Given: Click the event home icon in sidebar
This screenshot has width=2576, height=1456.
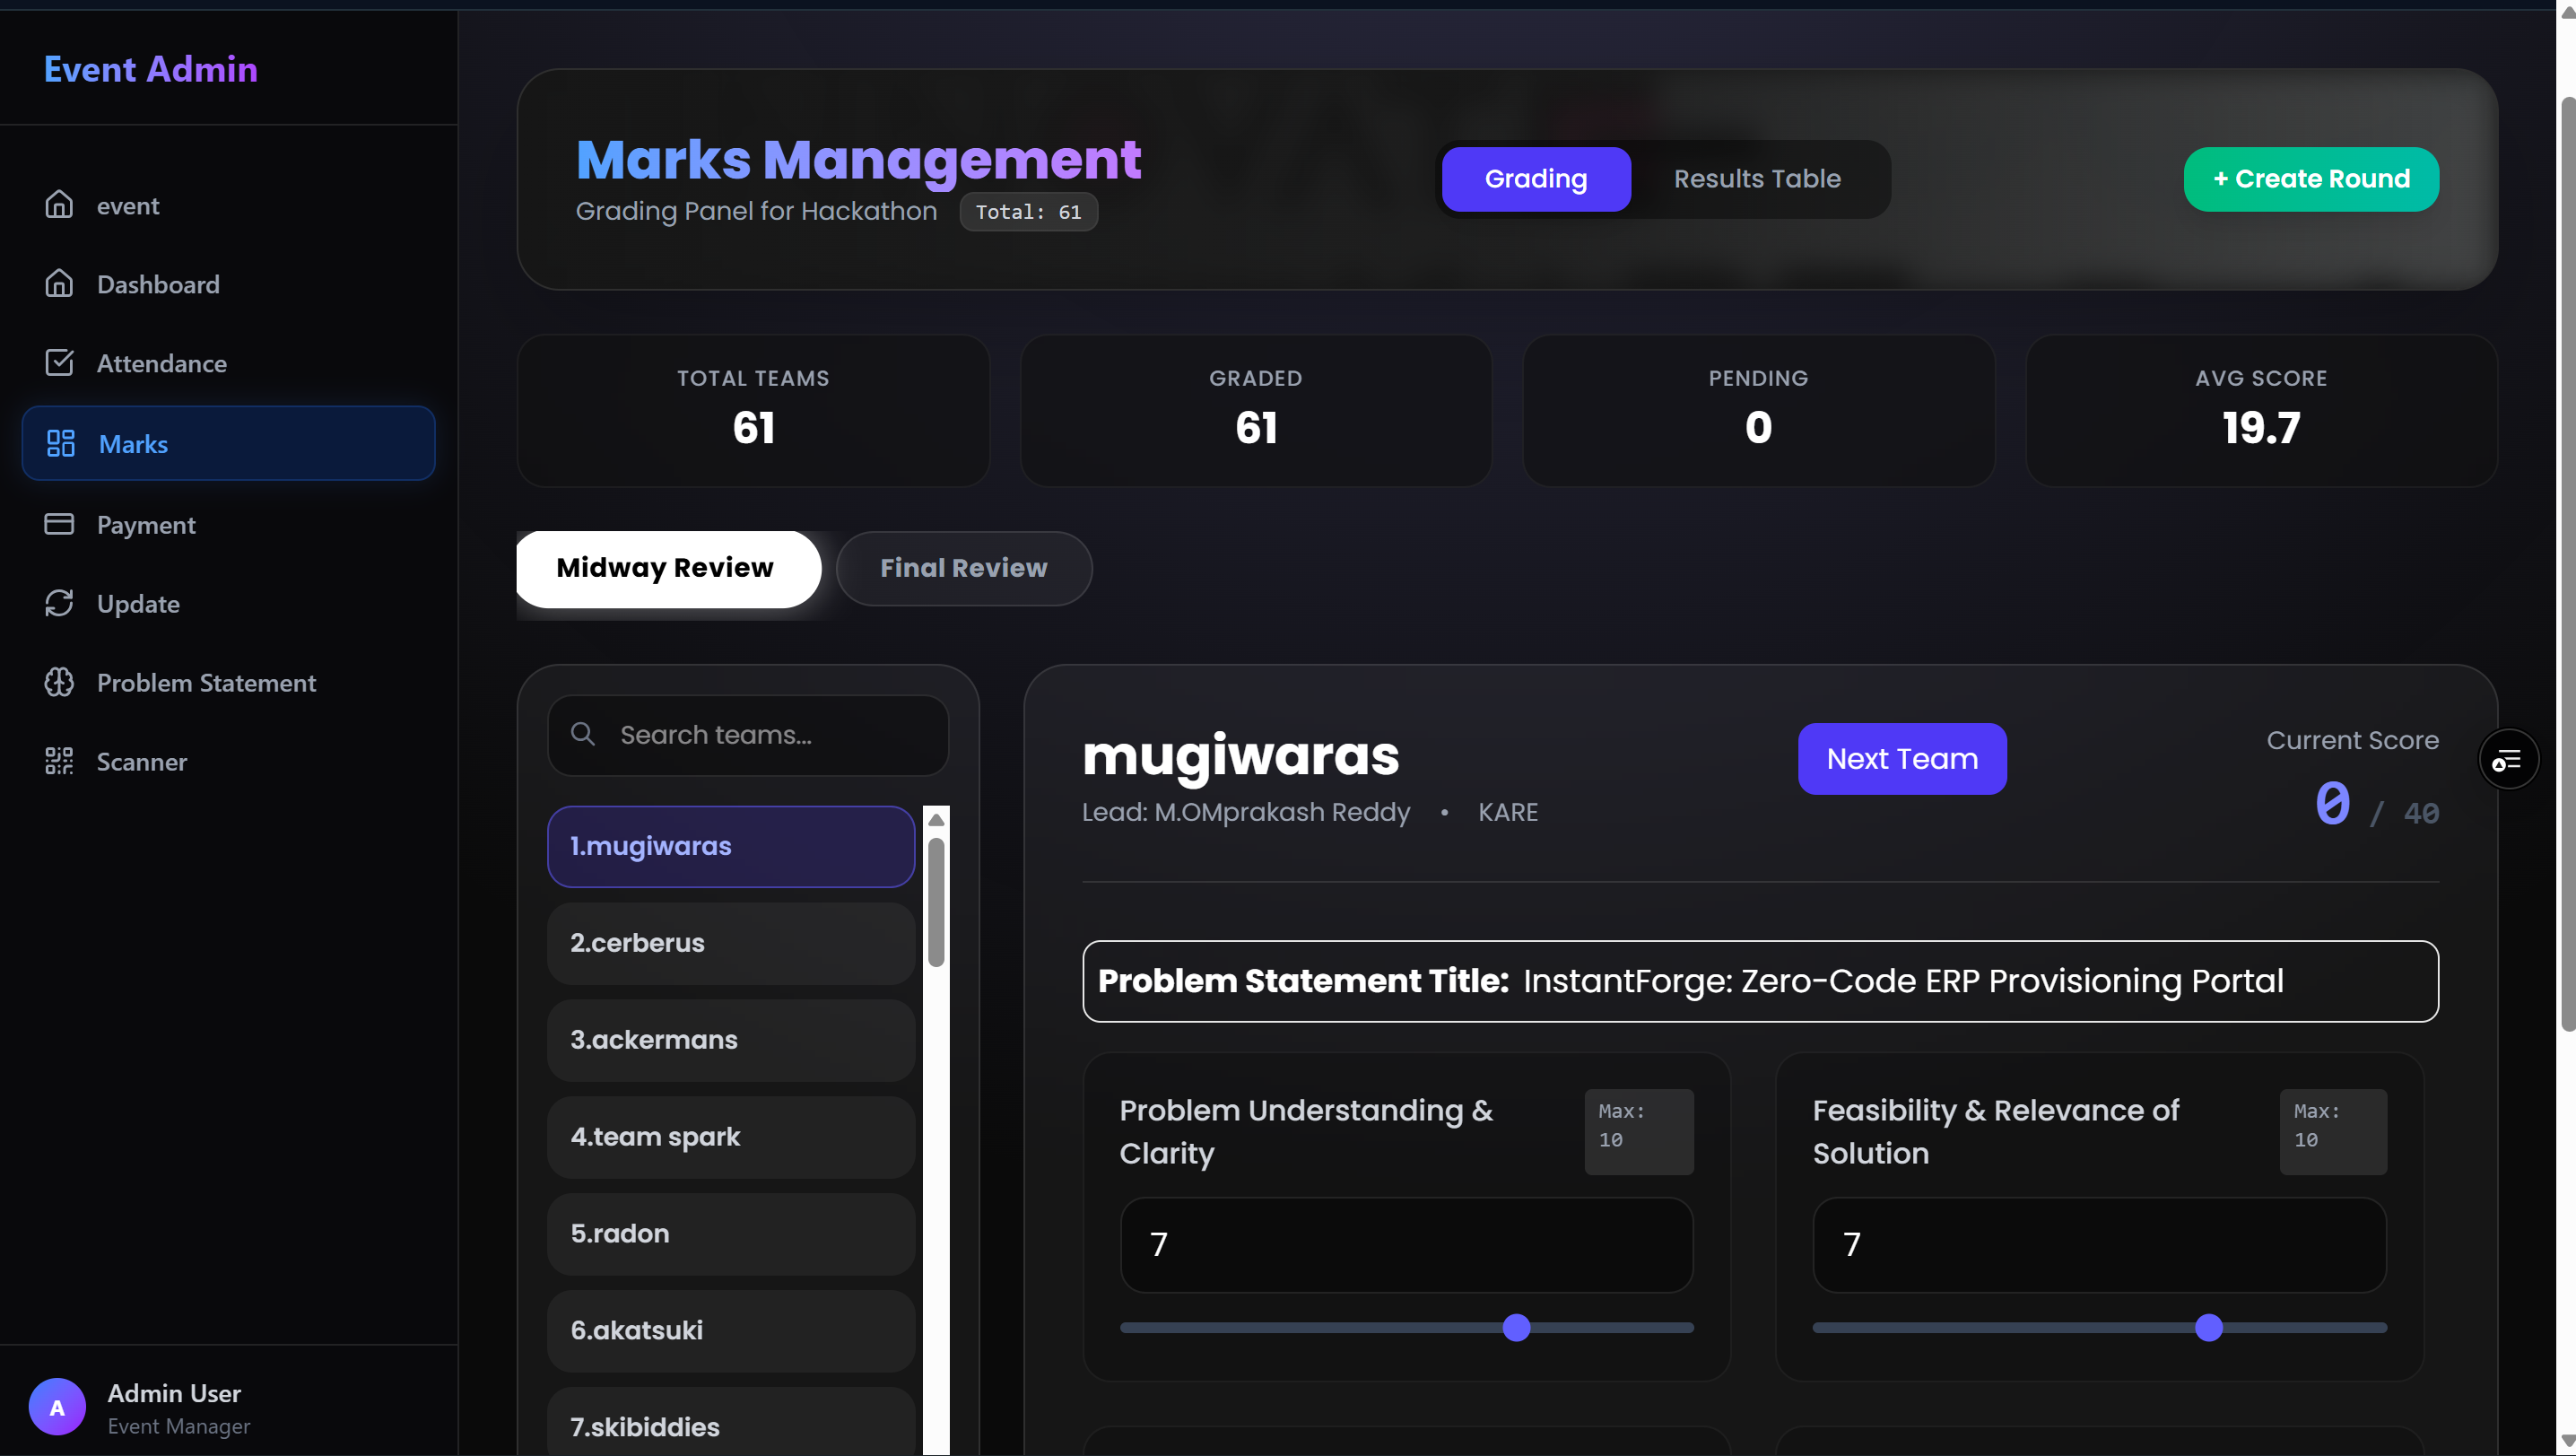Looking at the screenshot, I should coord(59,205).
